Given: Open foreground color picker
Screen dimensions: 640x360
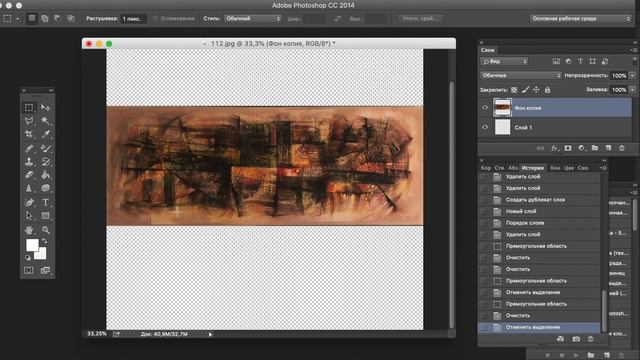Looking at the screenshot, I should tap(32, 245).
